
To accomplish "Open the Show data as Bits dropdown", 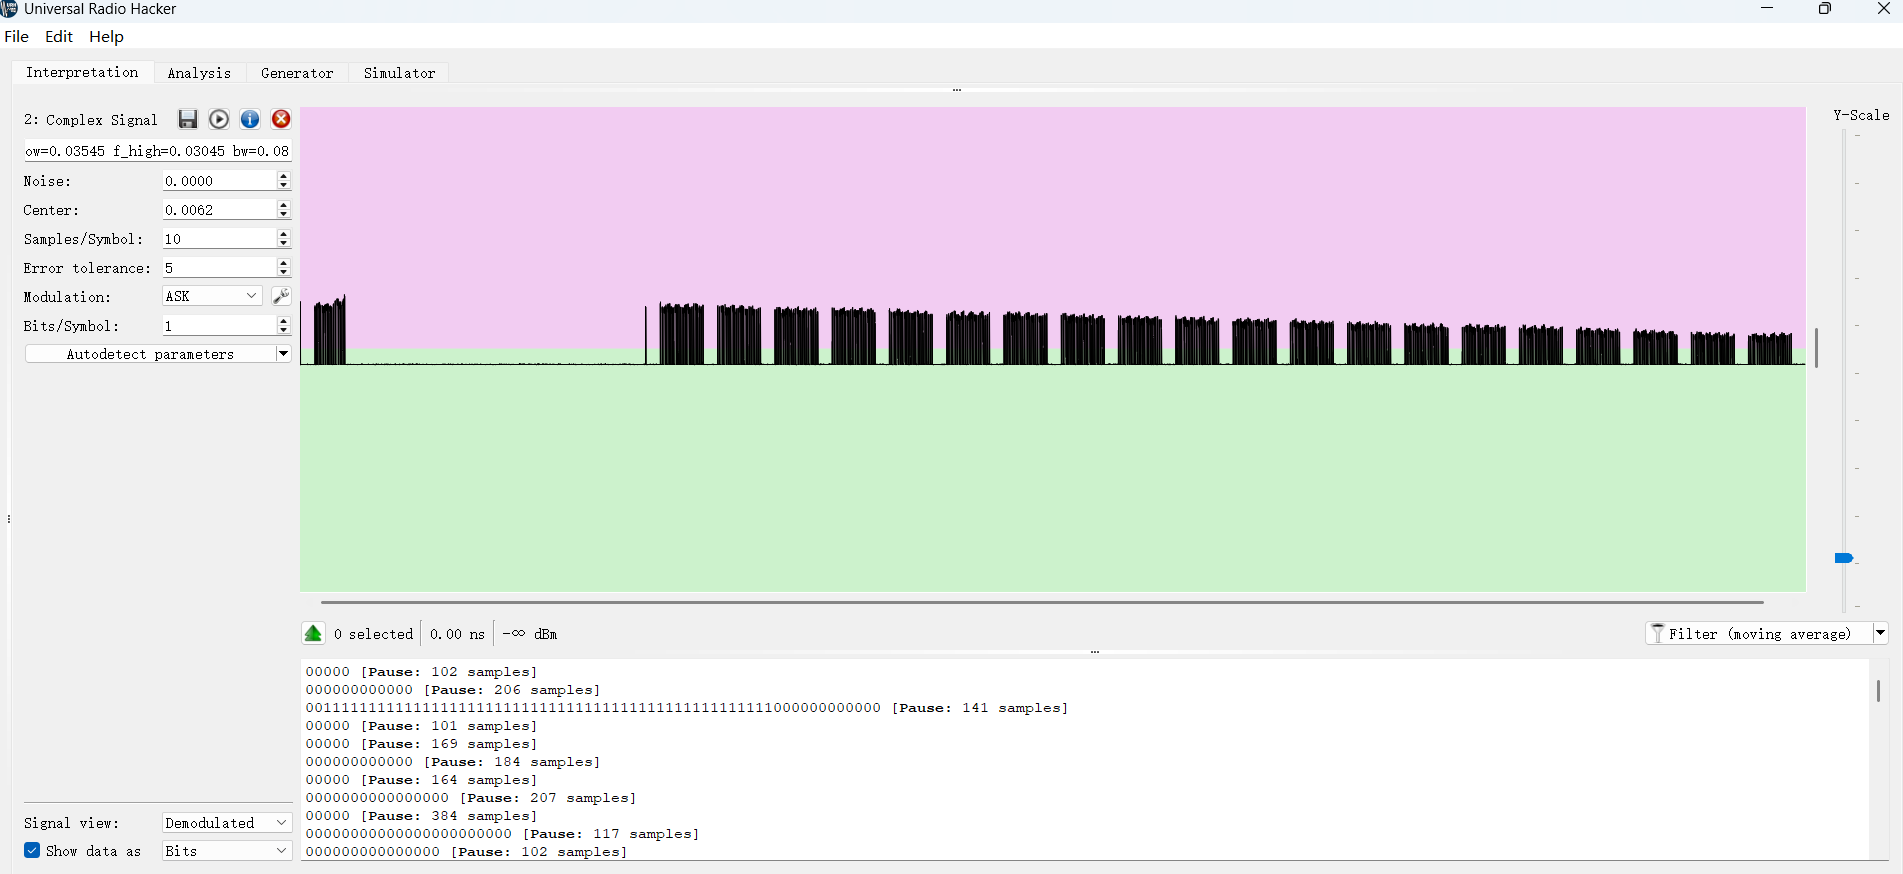I will point(227,851).
